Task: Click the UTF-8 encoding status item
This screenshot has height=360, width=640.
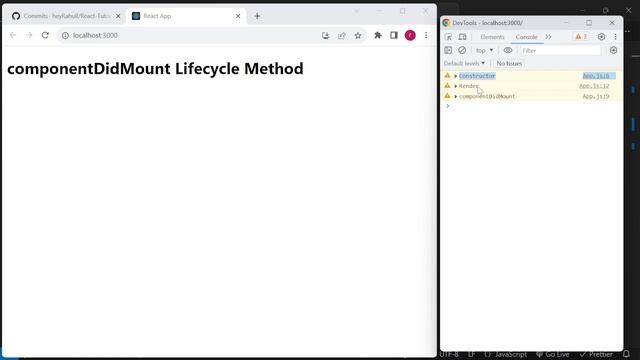Action: 449,354
